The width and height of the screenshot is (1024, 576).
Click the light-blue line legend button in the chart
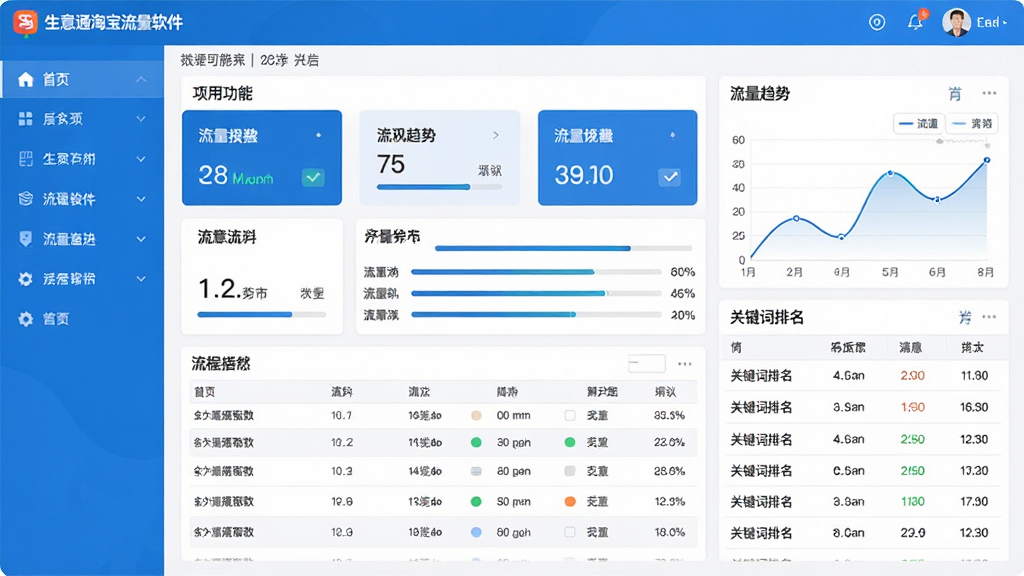(972, 123)
